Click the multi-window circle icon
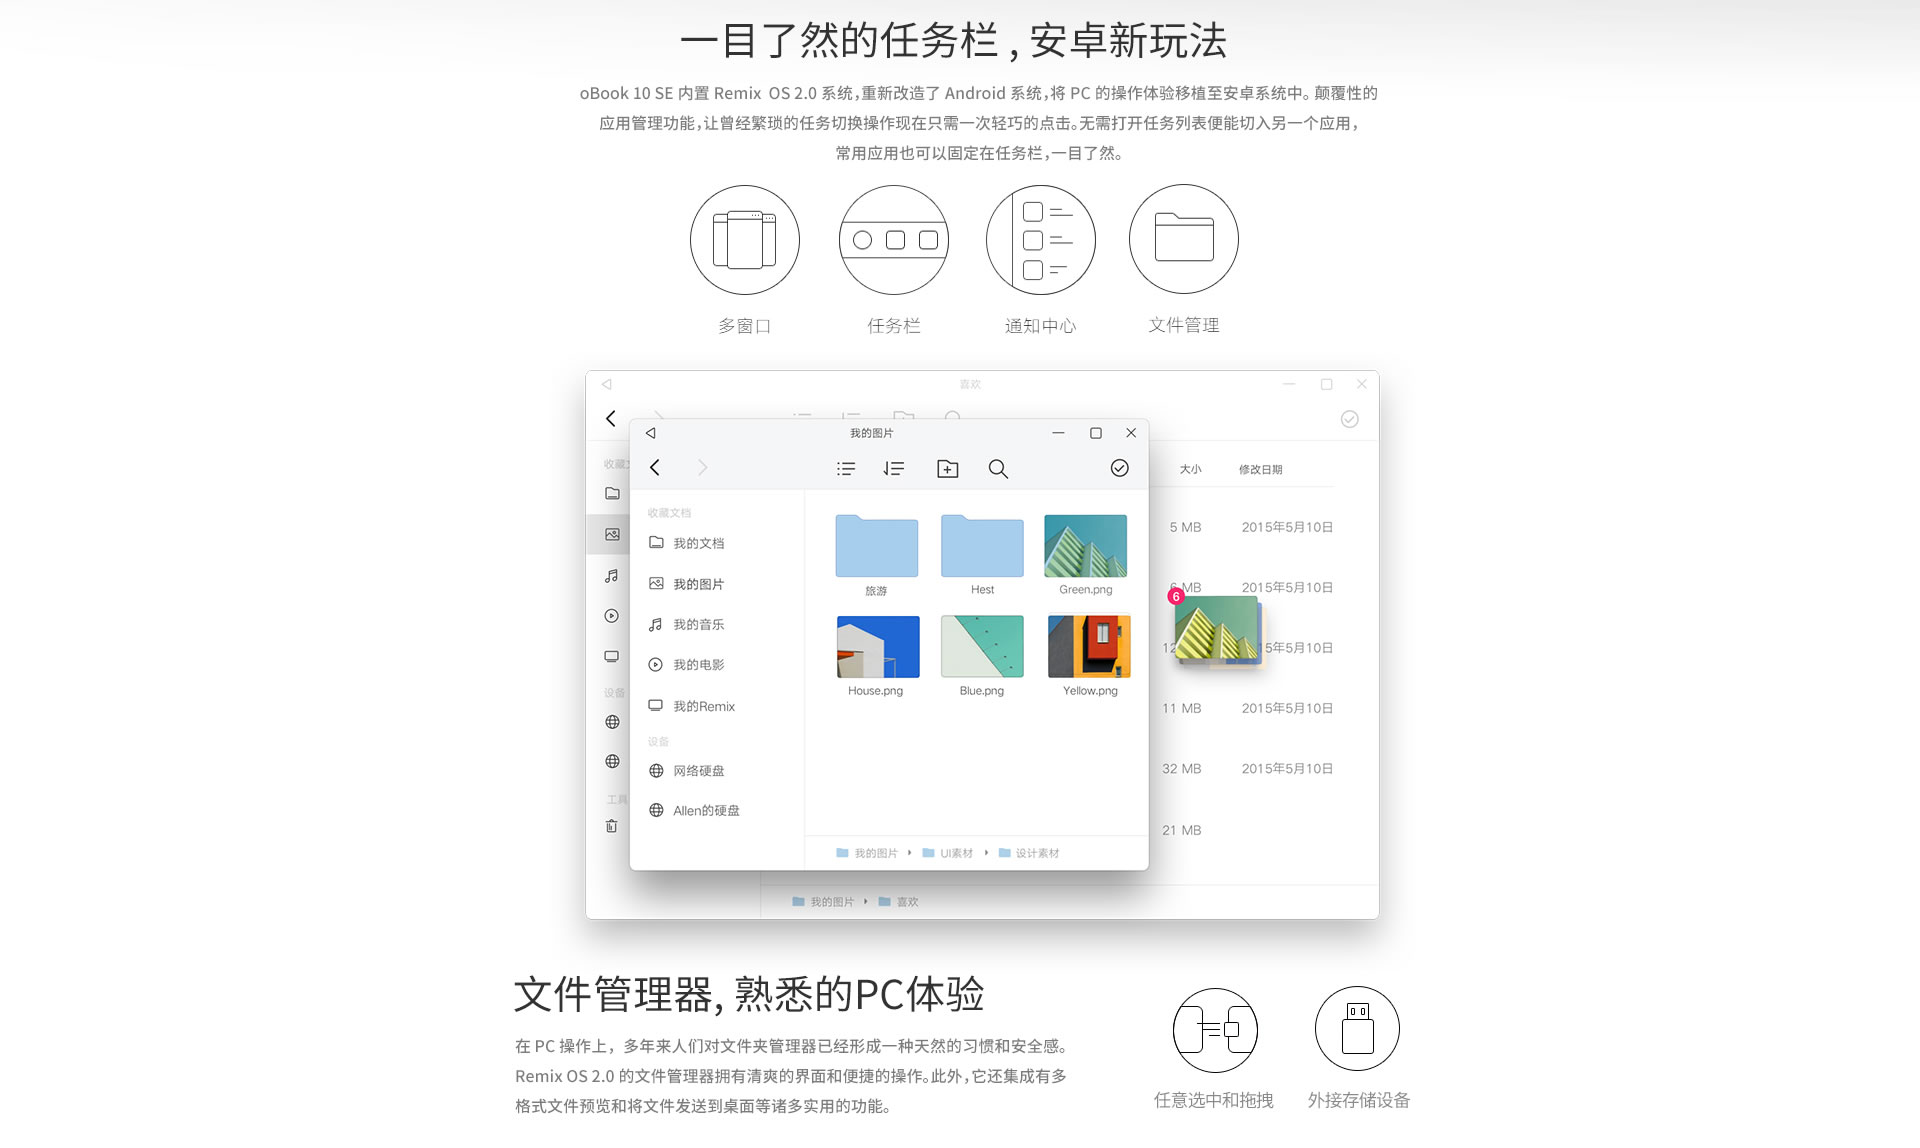 pos(745,240)
